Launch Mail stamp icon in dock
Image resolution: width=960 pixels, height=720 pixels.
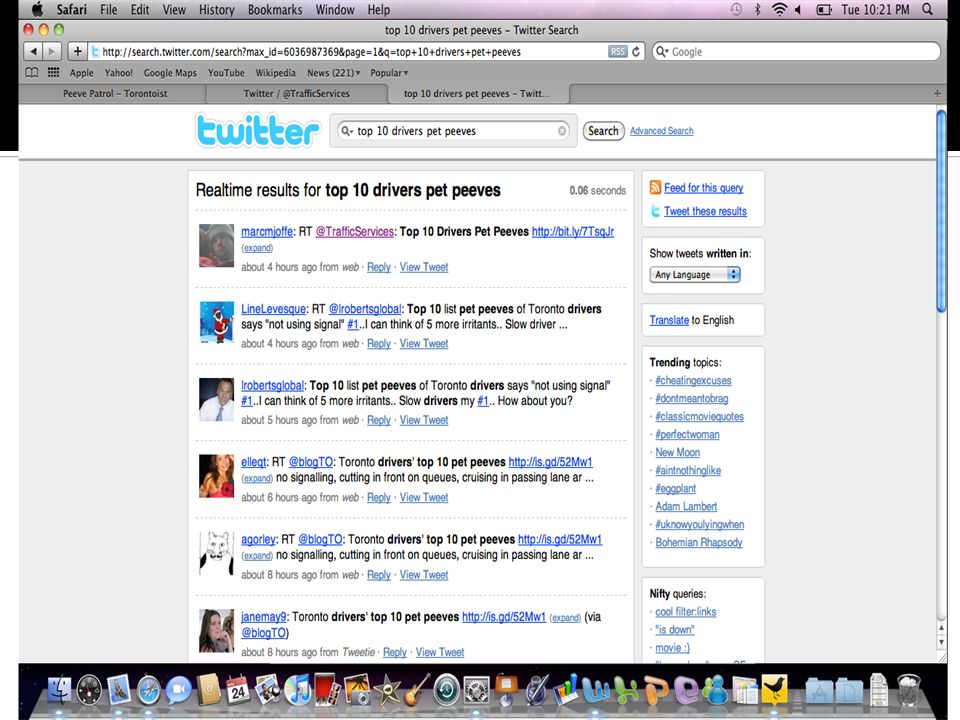click(x=119, y=690)
